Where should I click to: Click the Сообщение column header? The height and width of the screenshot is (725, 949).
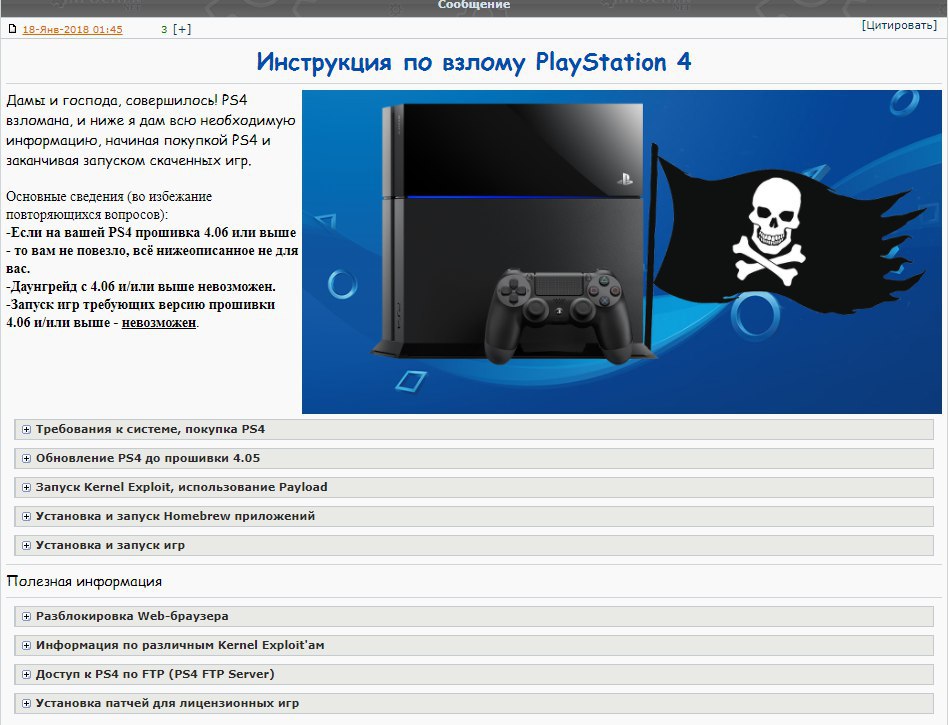[474, 5]
